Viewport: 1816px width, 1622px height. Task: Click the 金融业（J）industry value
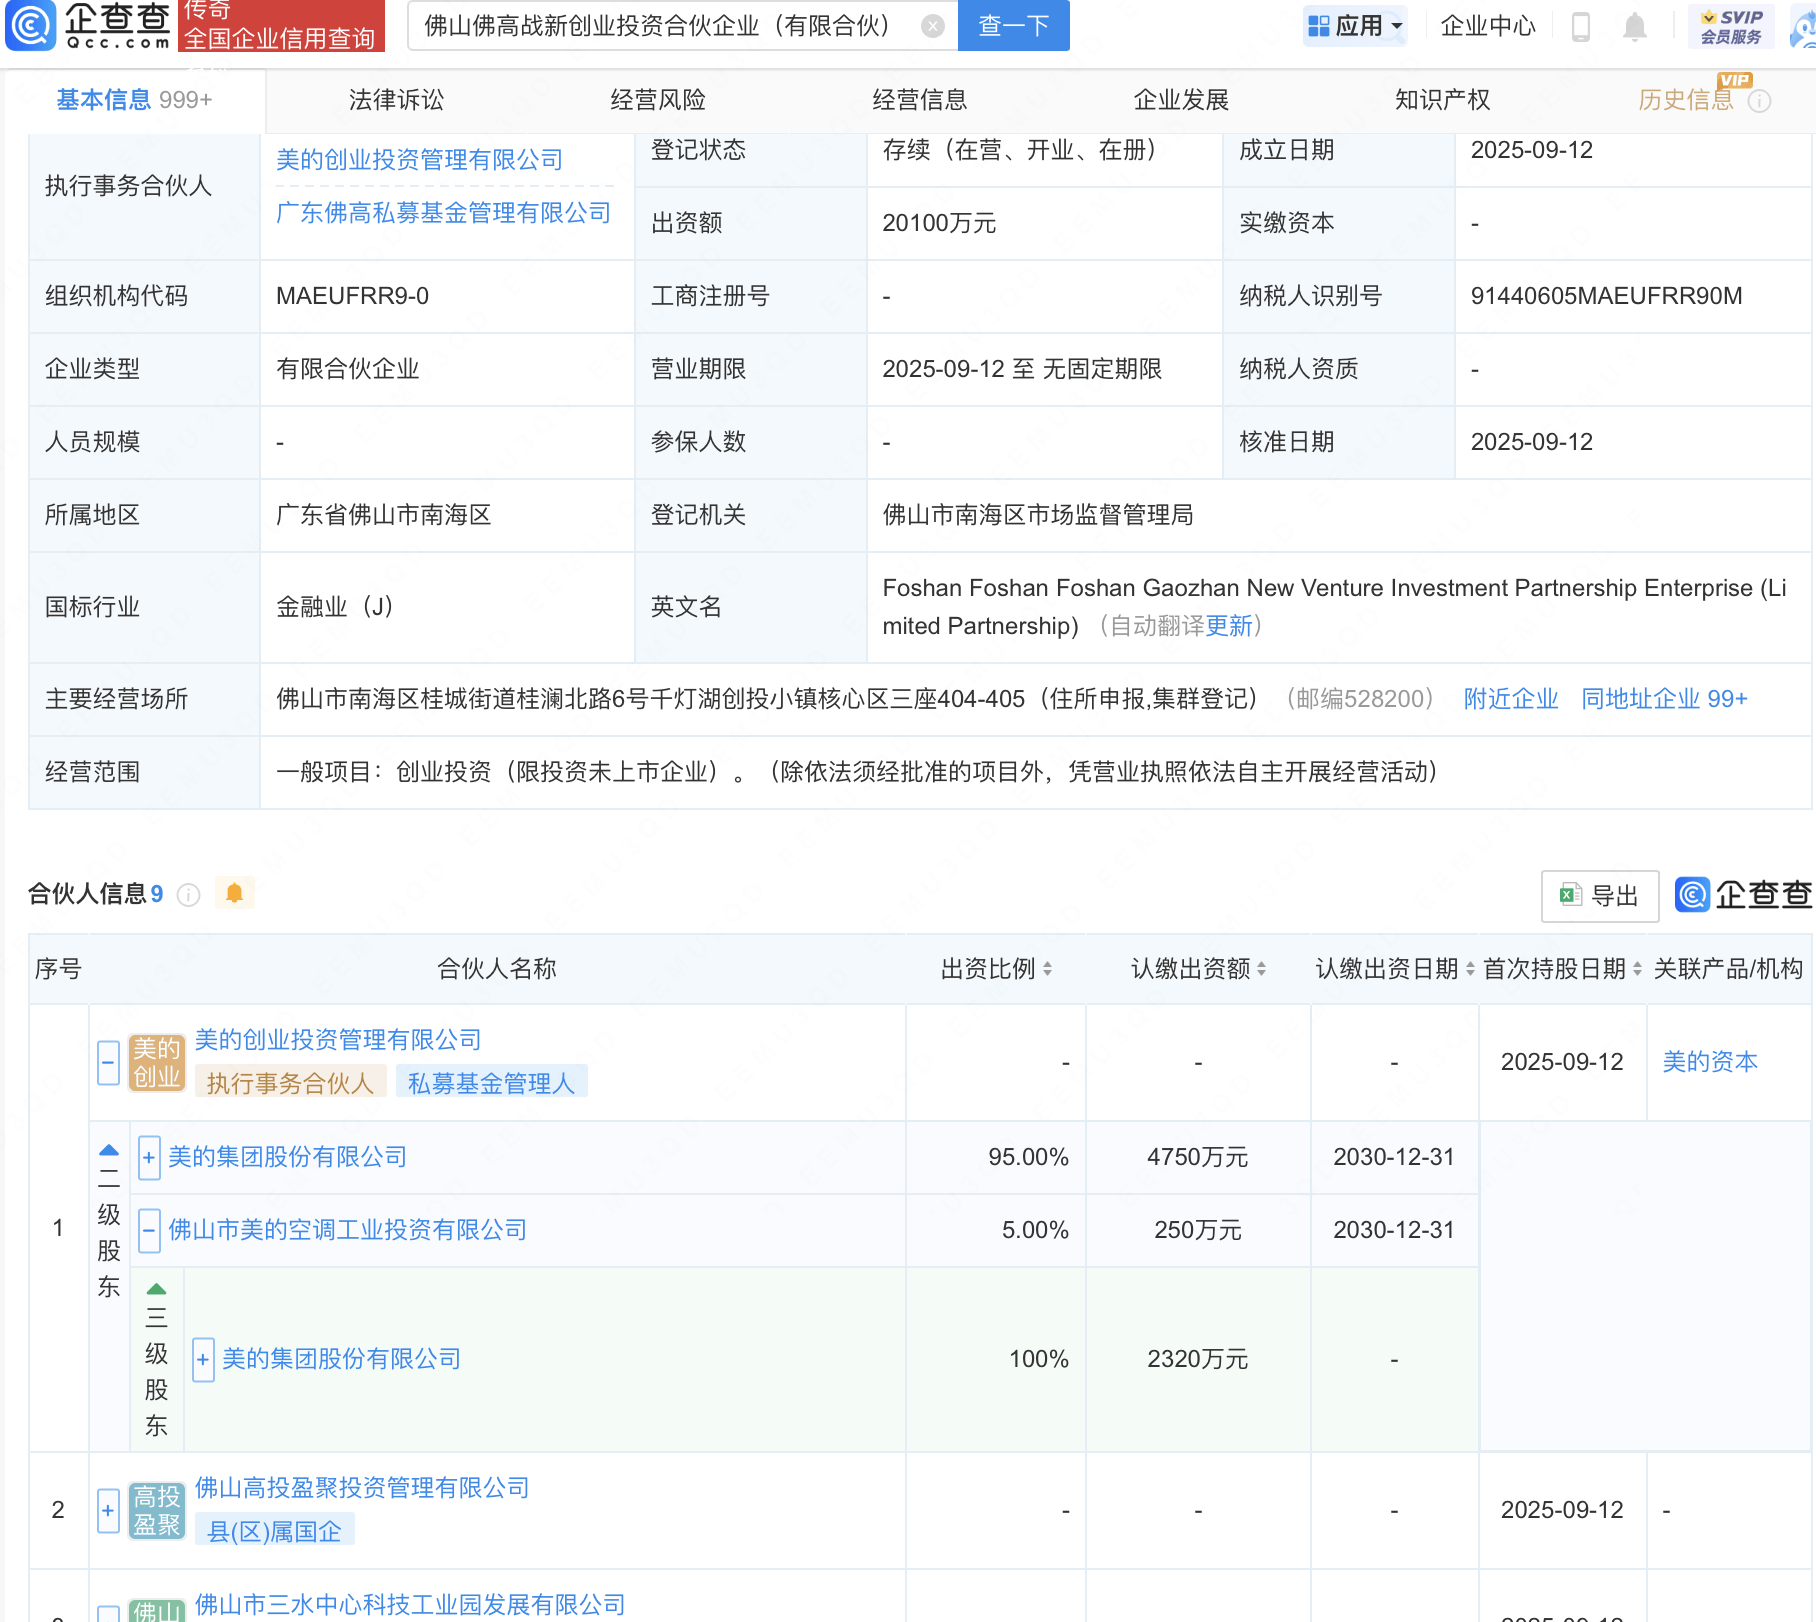[334, 607]
